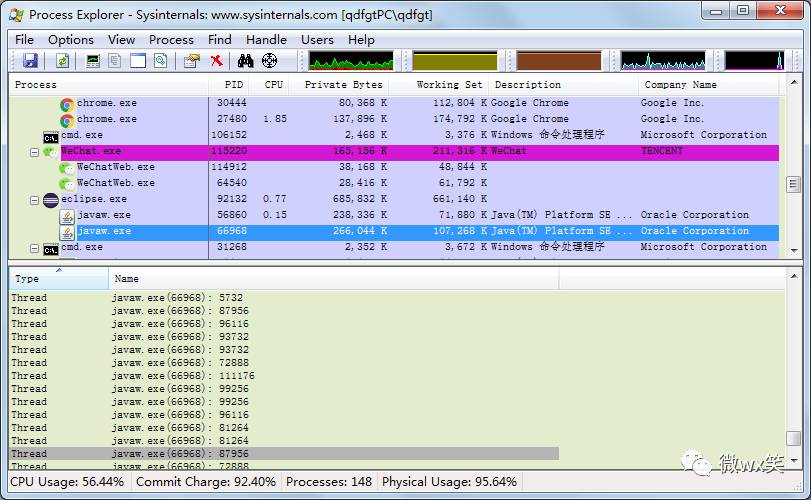Image resolution: width=811 pixels, height=500 pixels.
Task: Sort by the Working Set column header
Action: click(x=439, y=85)
